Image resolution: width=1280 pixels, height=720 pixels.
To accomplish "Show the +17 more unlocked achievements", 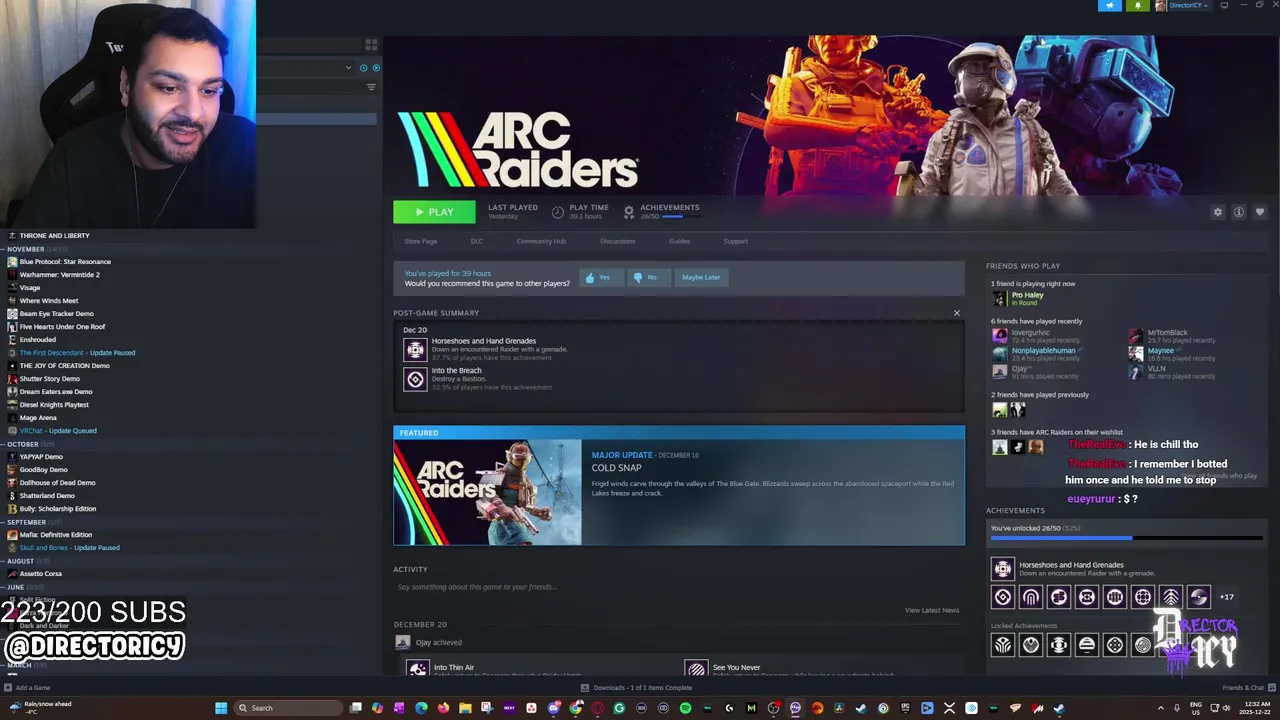I will 1226,597.
